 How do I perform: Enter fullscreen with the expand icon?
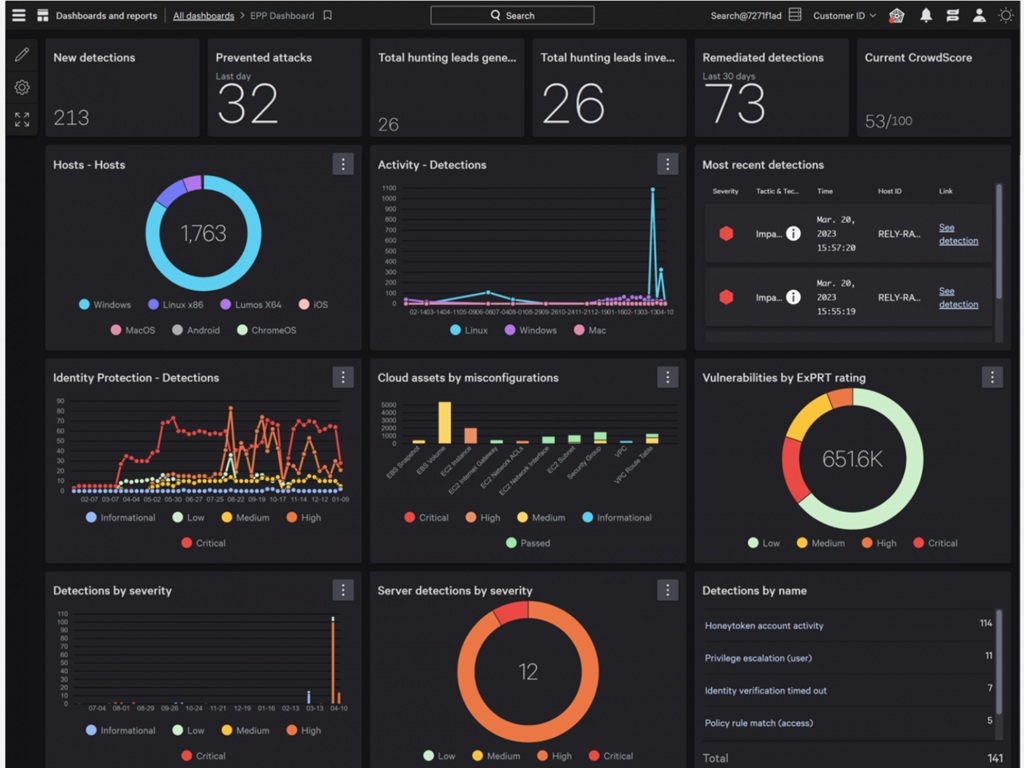pyautogui.click(x=22, y=120)
